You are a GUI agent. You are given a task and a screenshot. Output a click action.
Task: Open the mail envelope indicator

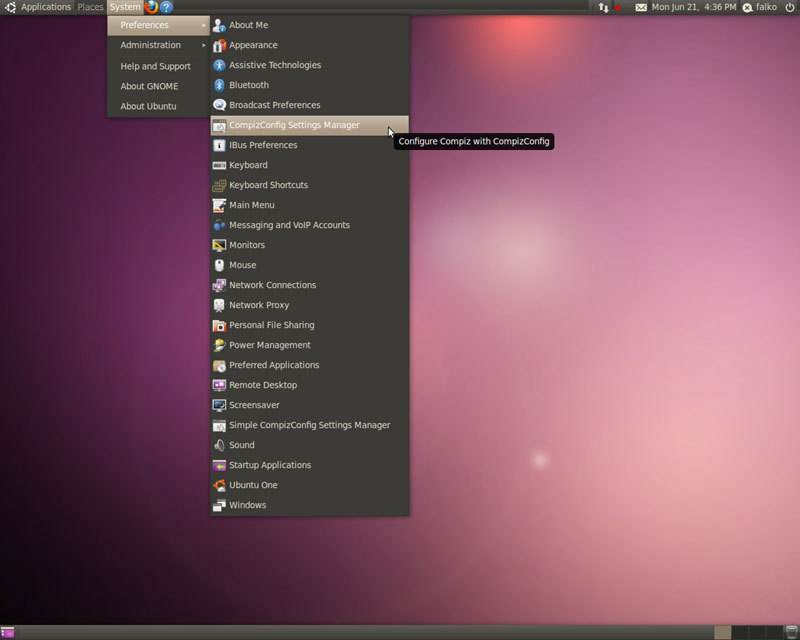pyautogui.click(x=641, y=7)
